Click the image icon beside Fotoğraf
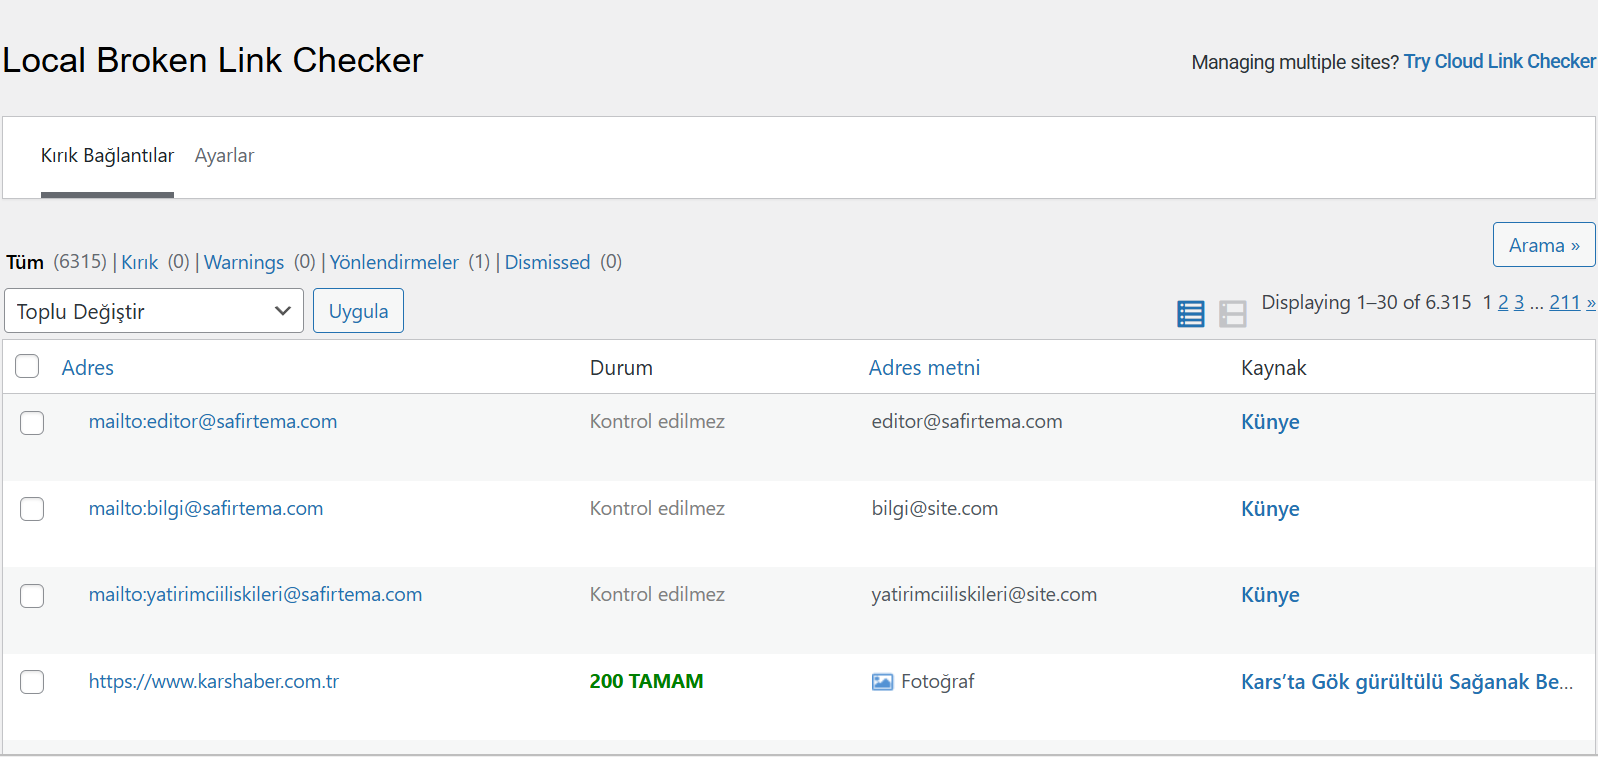Image resolution: width=1598 pixels, height=757 pixels. tap(882, 682)
